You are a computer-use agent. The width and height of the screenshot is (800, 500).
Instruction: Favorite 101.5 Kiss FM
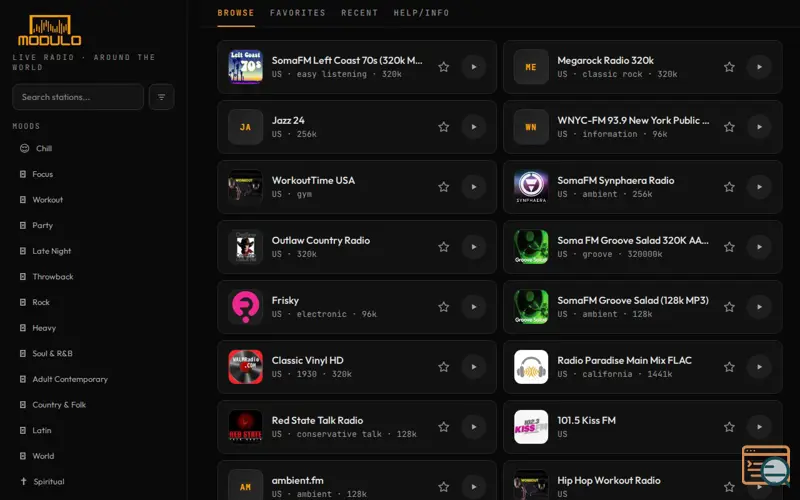click(730, 427)
